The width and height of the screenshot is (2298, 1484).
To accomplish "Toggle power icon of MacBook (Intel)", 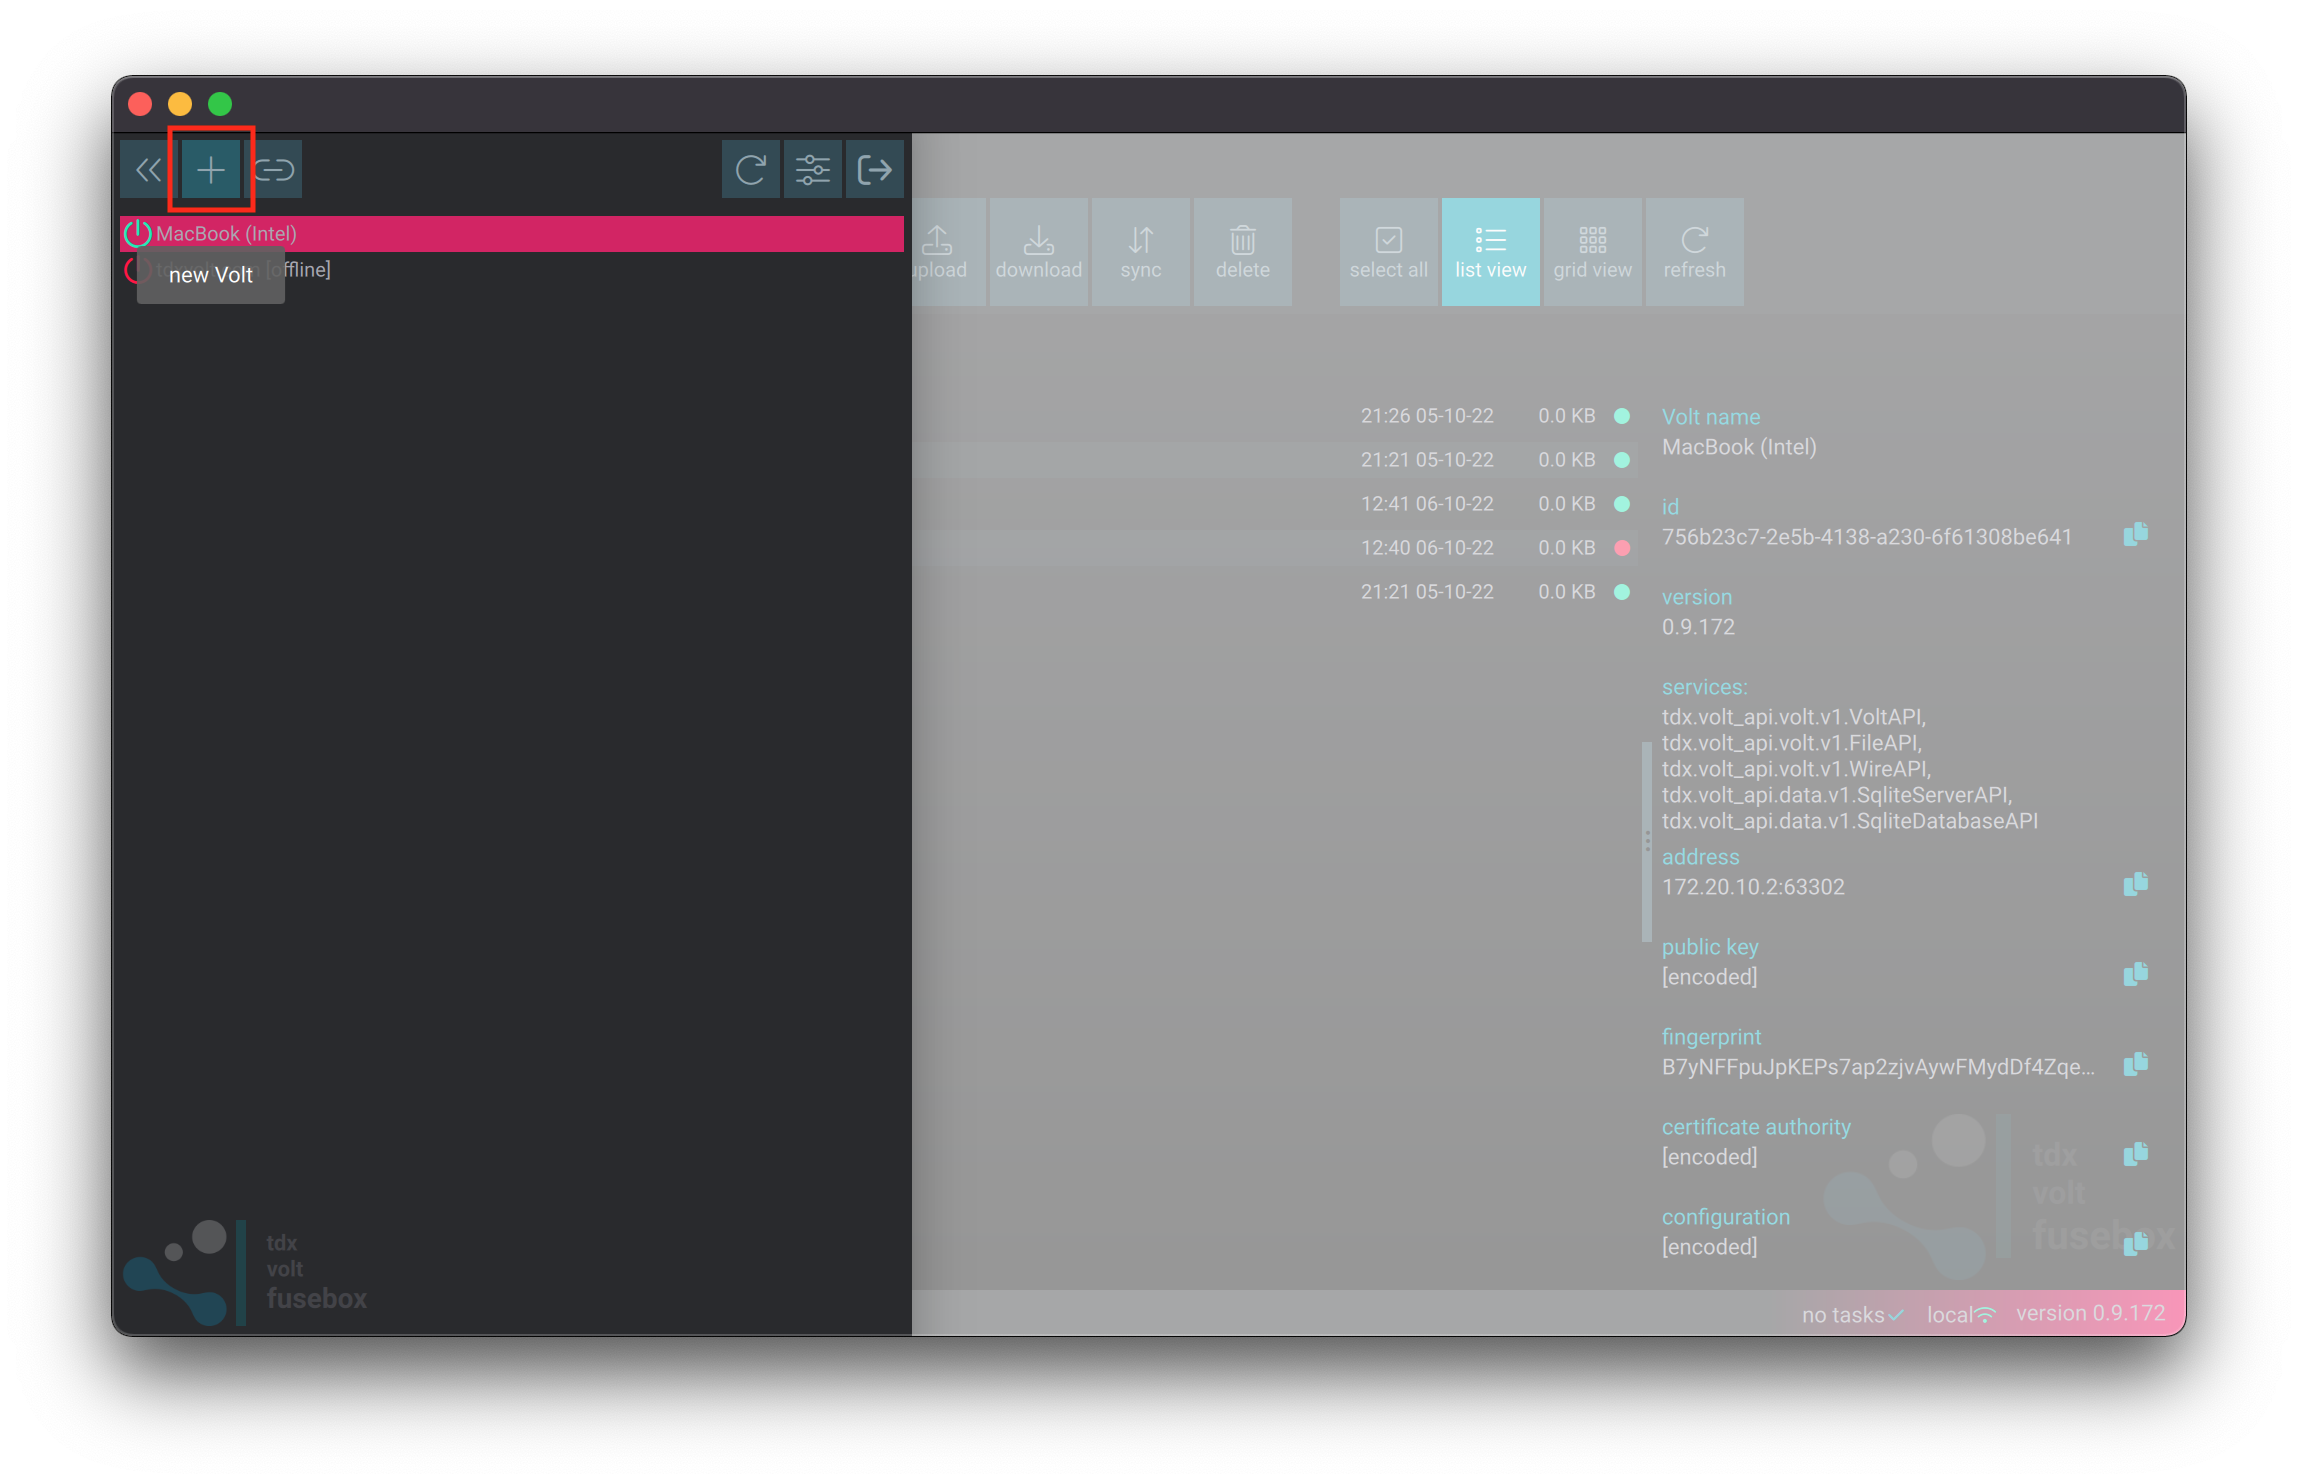I will pos(138,234).
